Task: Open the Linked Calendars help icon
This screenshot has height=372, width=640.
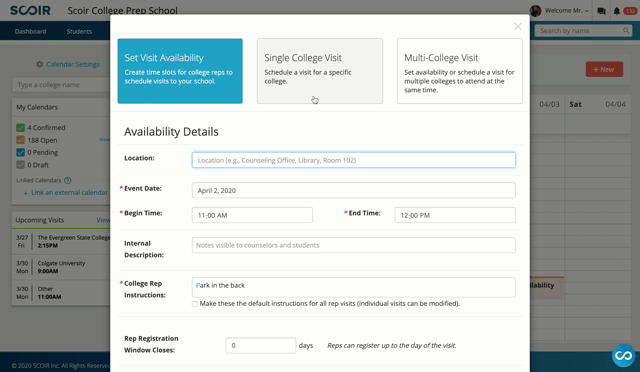Action: pos(68,180)
